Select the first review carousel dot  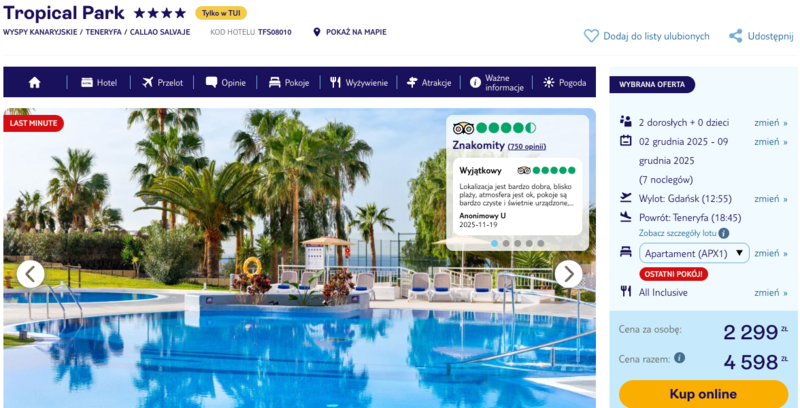(494, 243)
